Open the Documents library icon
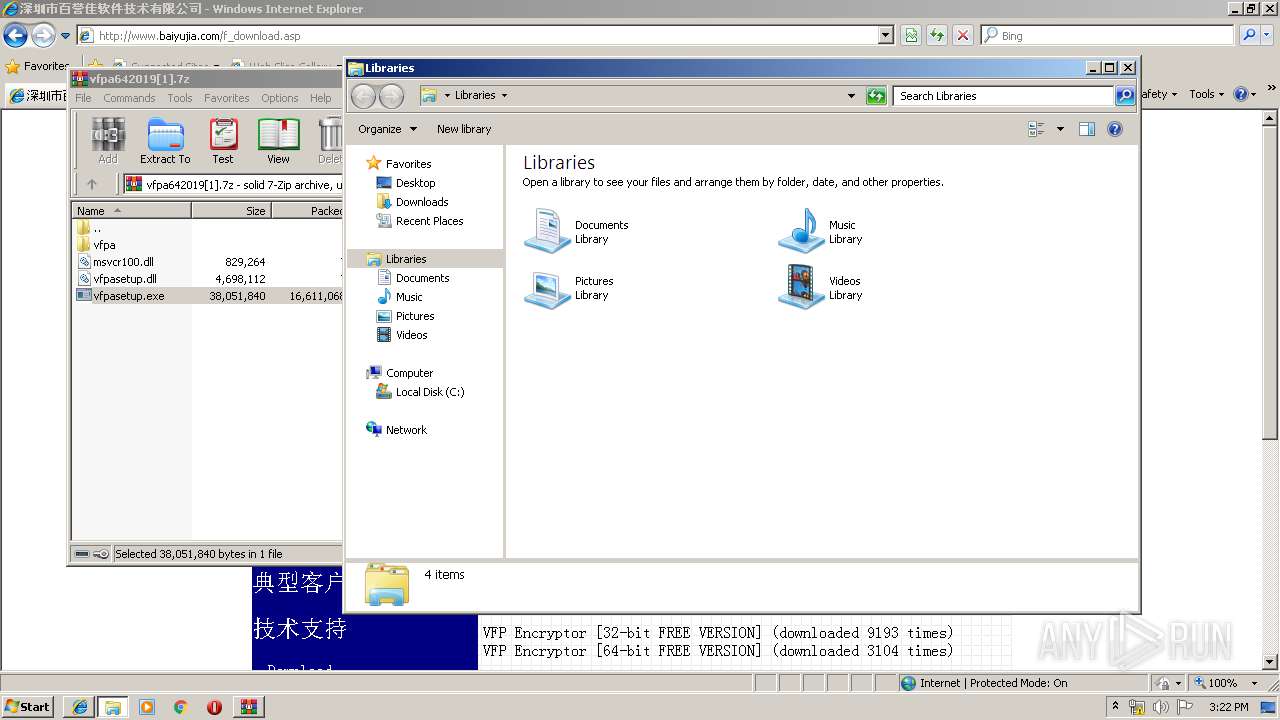The image size is (1280, 720). pos(547,231)
